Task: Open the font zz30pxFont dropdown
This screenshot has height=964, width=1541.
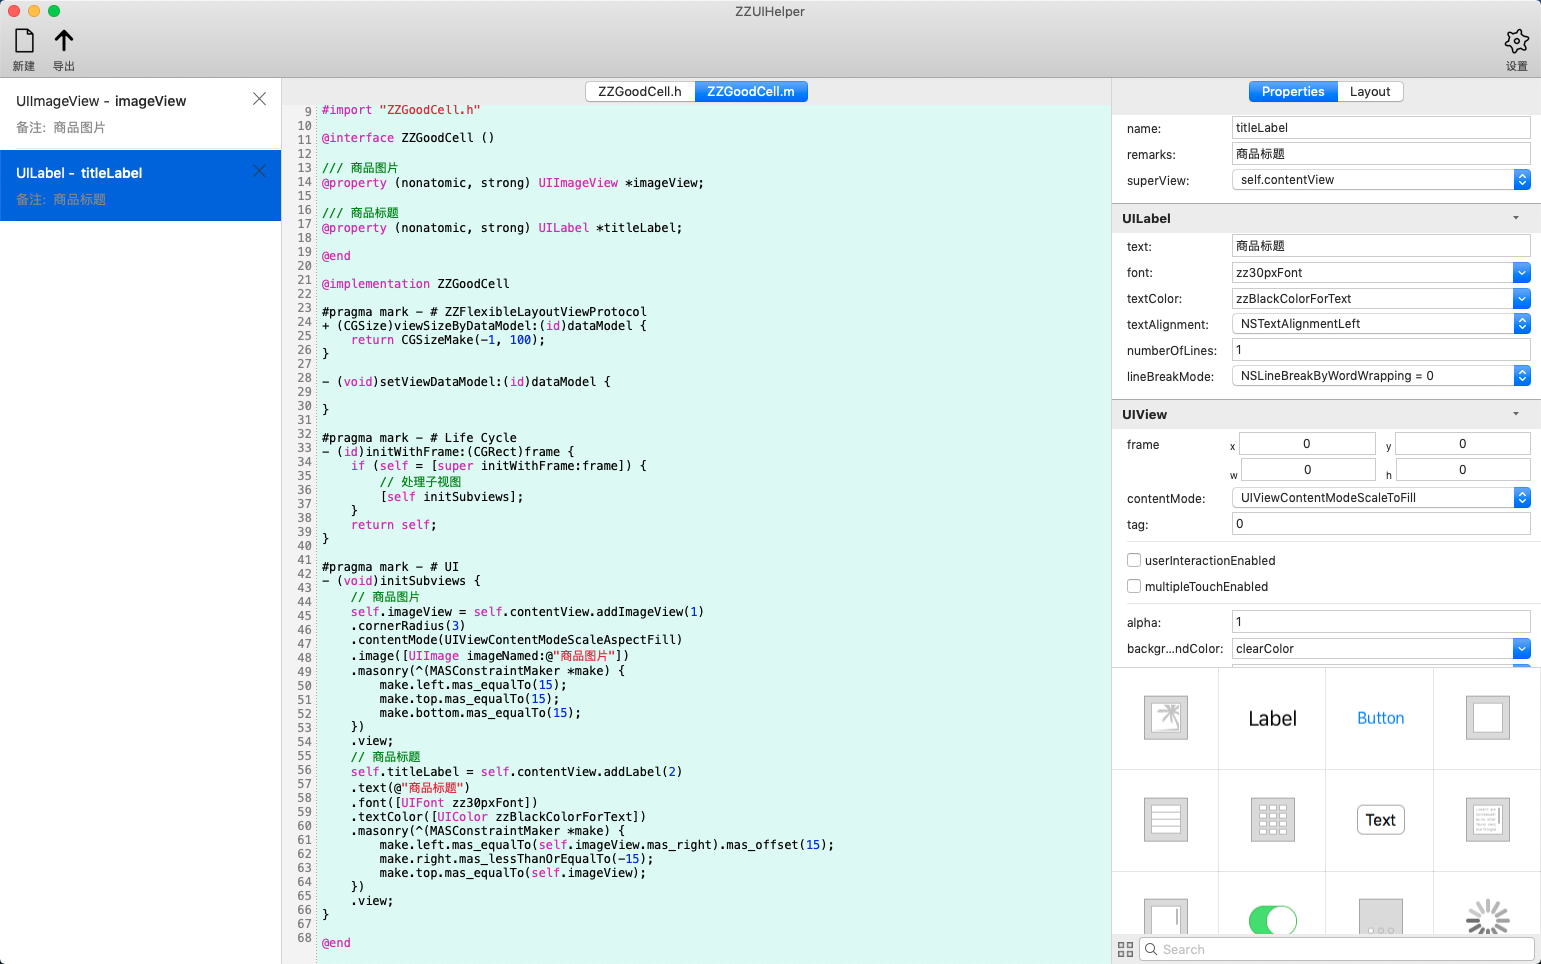Action: click(1521, 272)
